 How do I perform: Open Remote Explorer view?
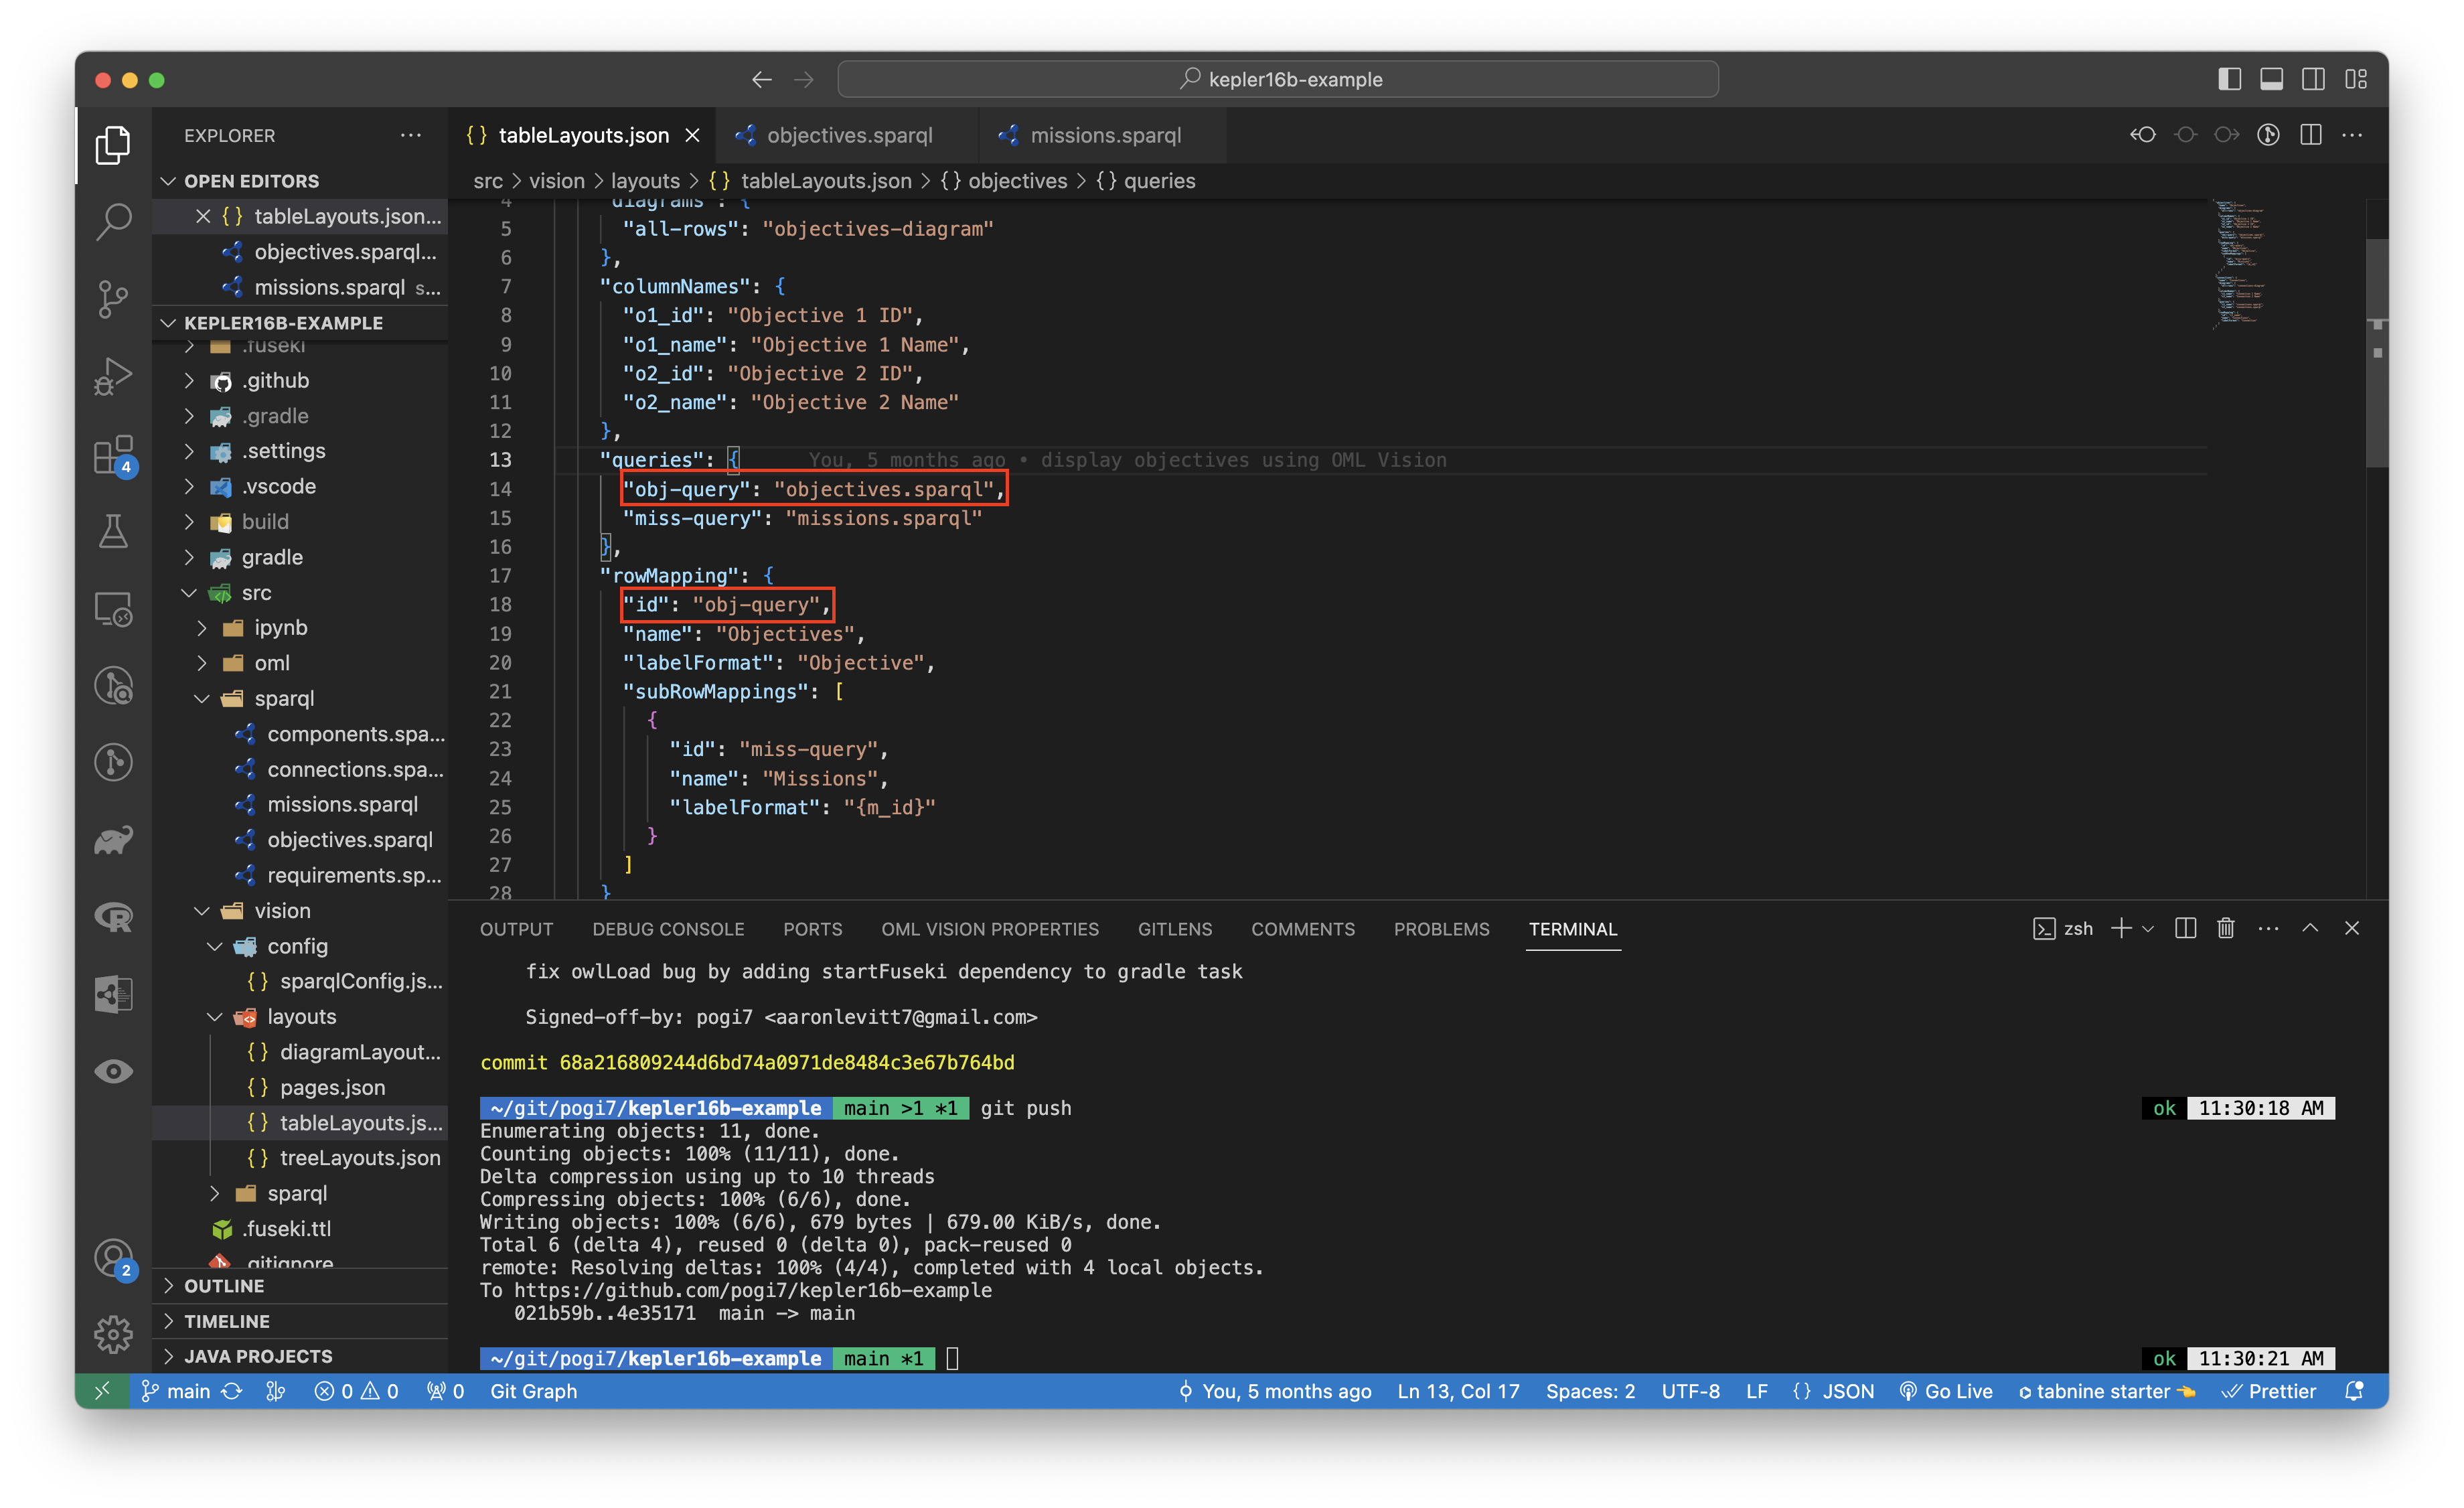coord(113,608)
